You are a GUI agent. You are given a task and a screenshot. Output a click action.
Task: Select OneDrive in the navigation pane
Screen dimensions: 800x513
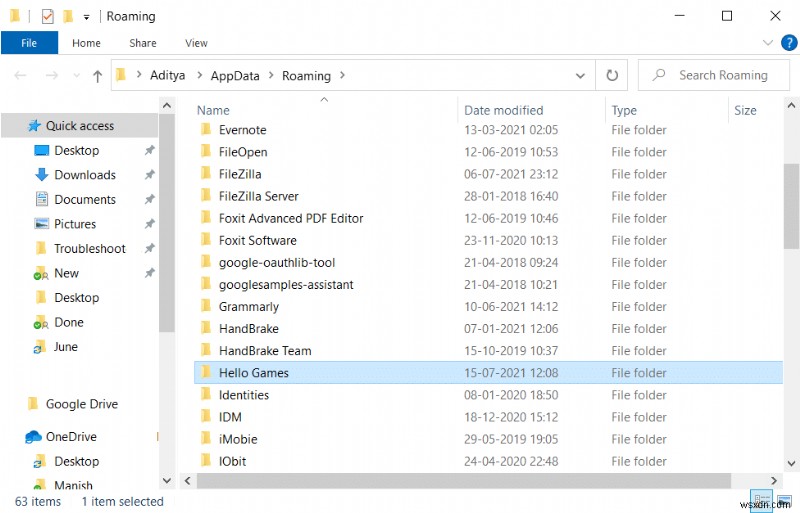(x=71, y=436)
